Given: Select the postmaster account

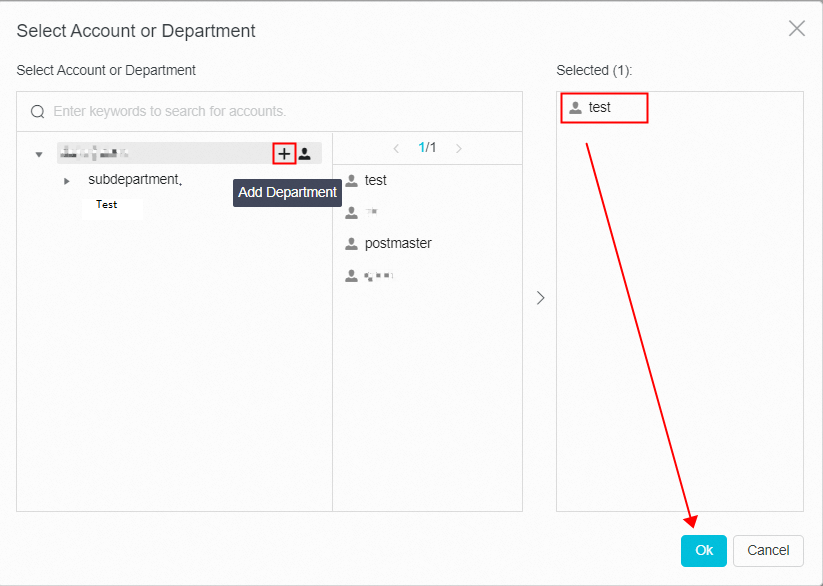Looking at the screenshot, I should click(x=397, y=244).
